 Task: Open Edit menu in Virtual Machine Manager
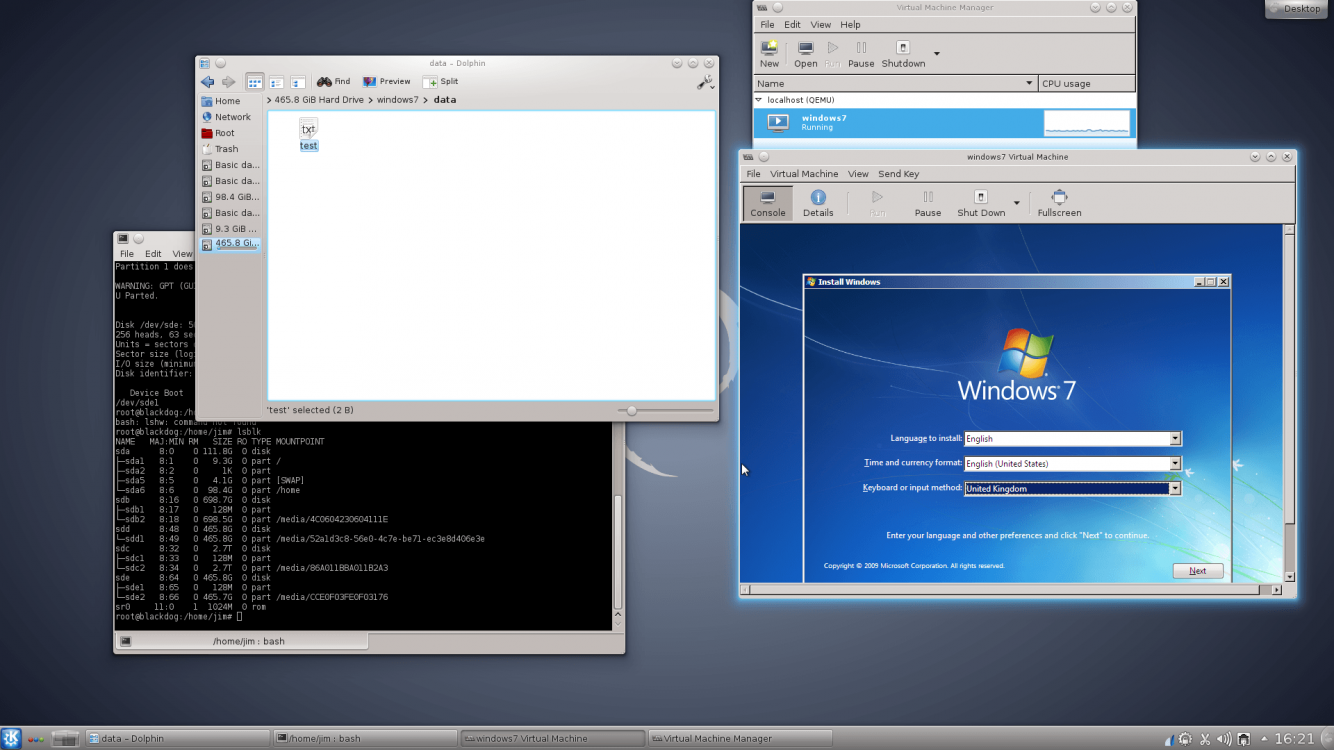[x=792, y=25]
